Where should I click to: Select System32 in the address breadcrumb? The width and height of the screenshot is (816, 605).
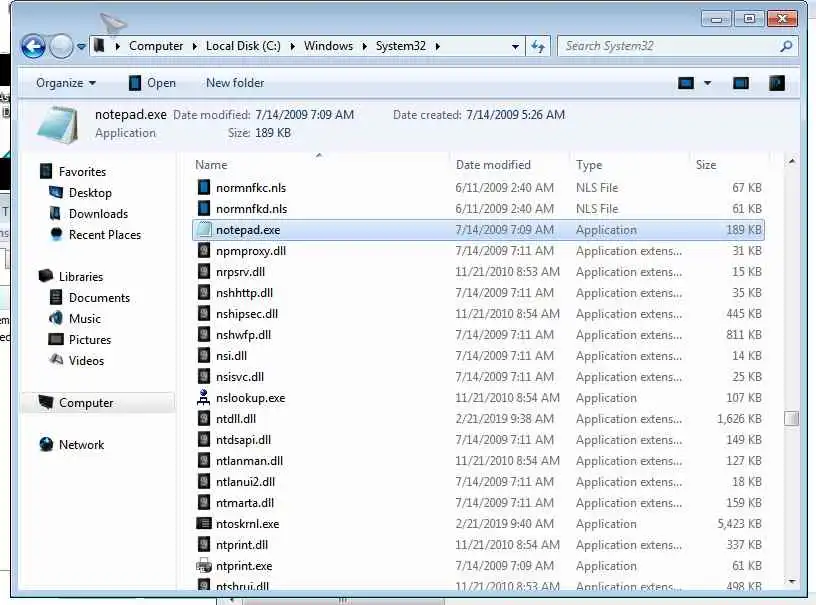(x=401, y=46)
